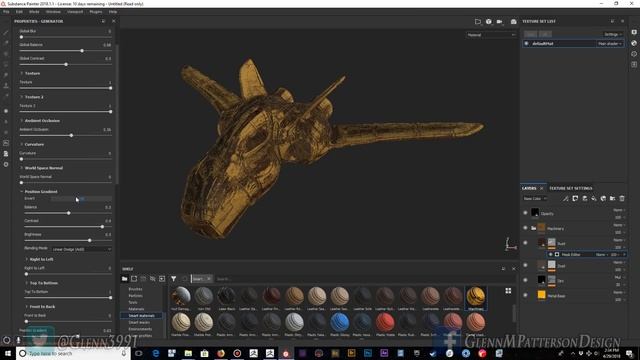
Task: Toggle visibility of the Mask Editor effect
Action: pos(550,254)
